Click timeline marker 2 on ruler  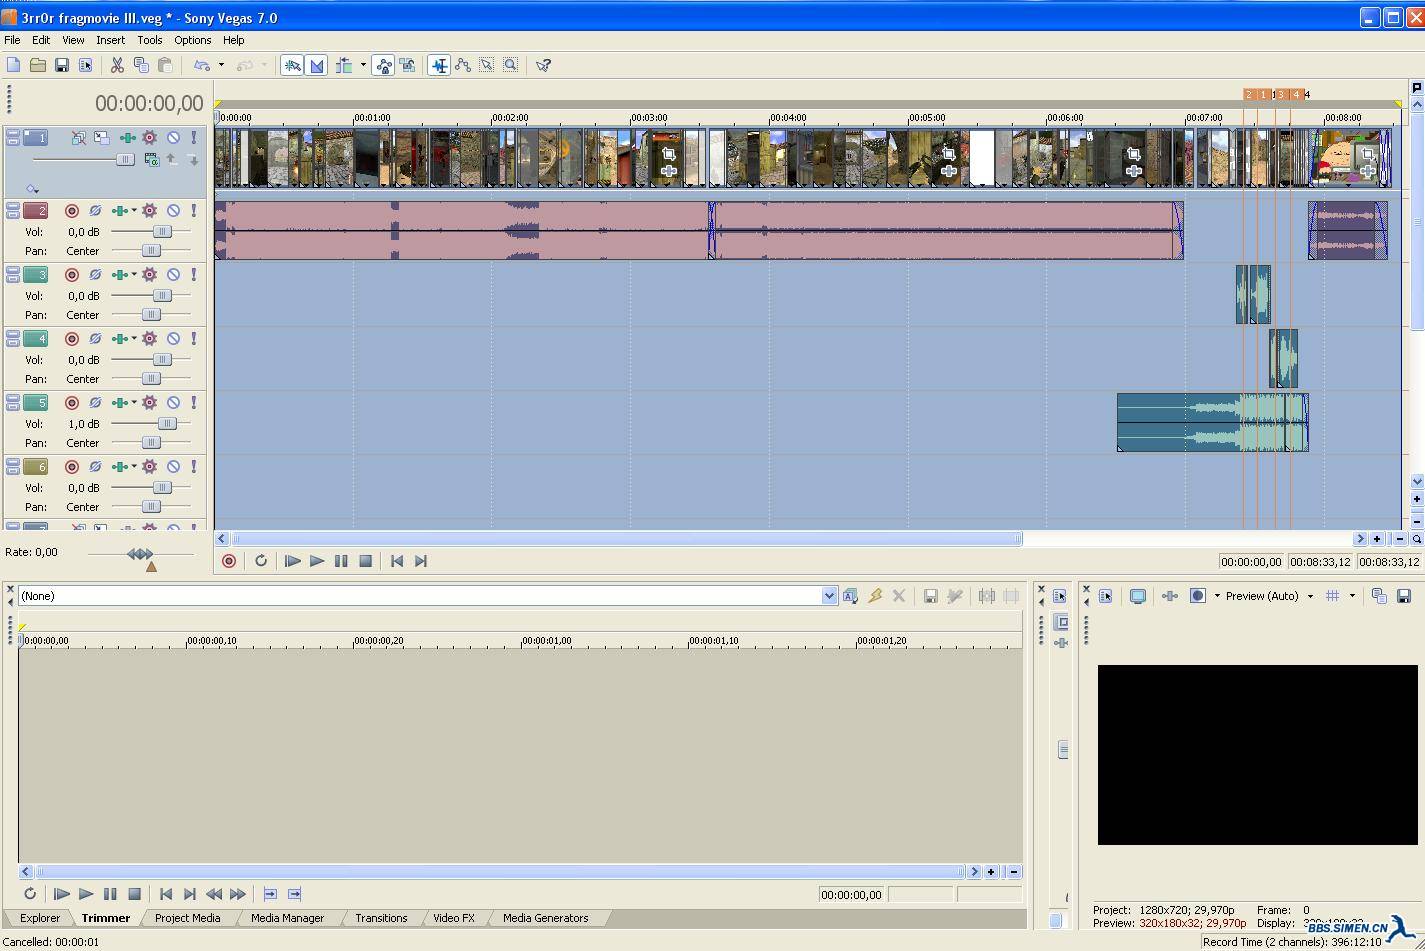(1249, 94)
